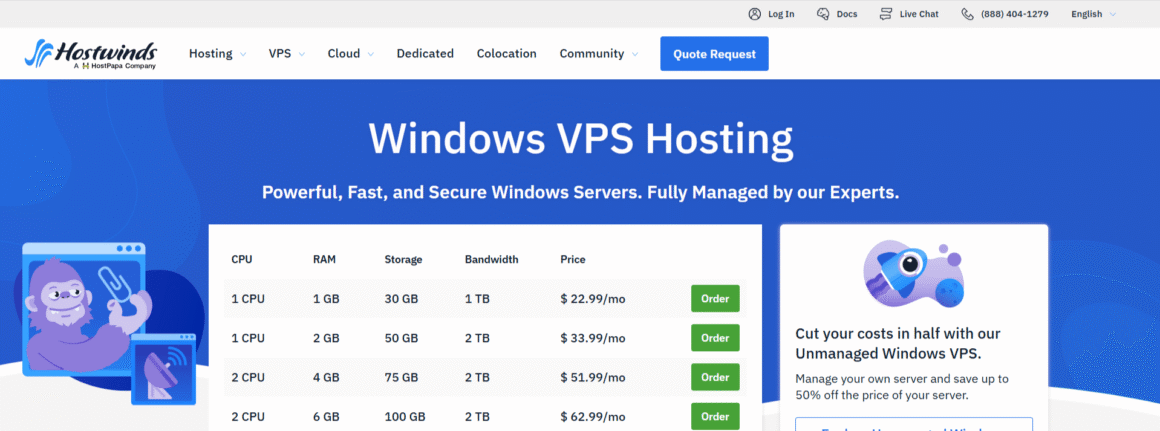Order the $22.99/mo plan
This screenshot has width=1160, height=431.
point(715,299)
